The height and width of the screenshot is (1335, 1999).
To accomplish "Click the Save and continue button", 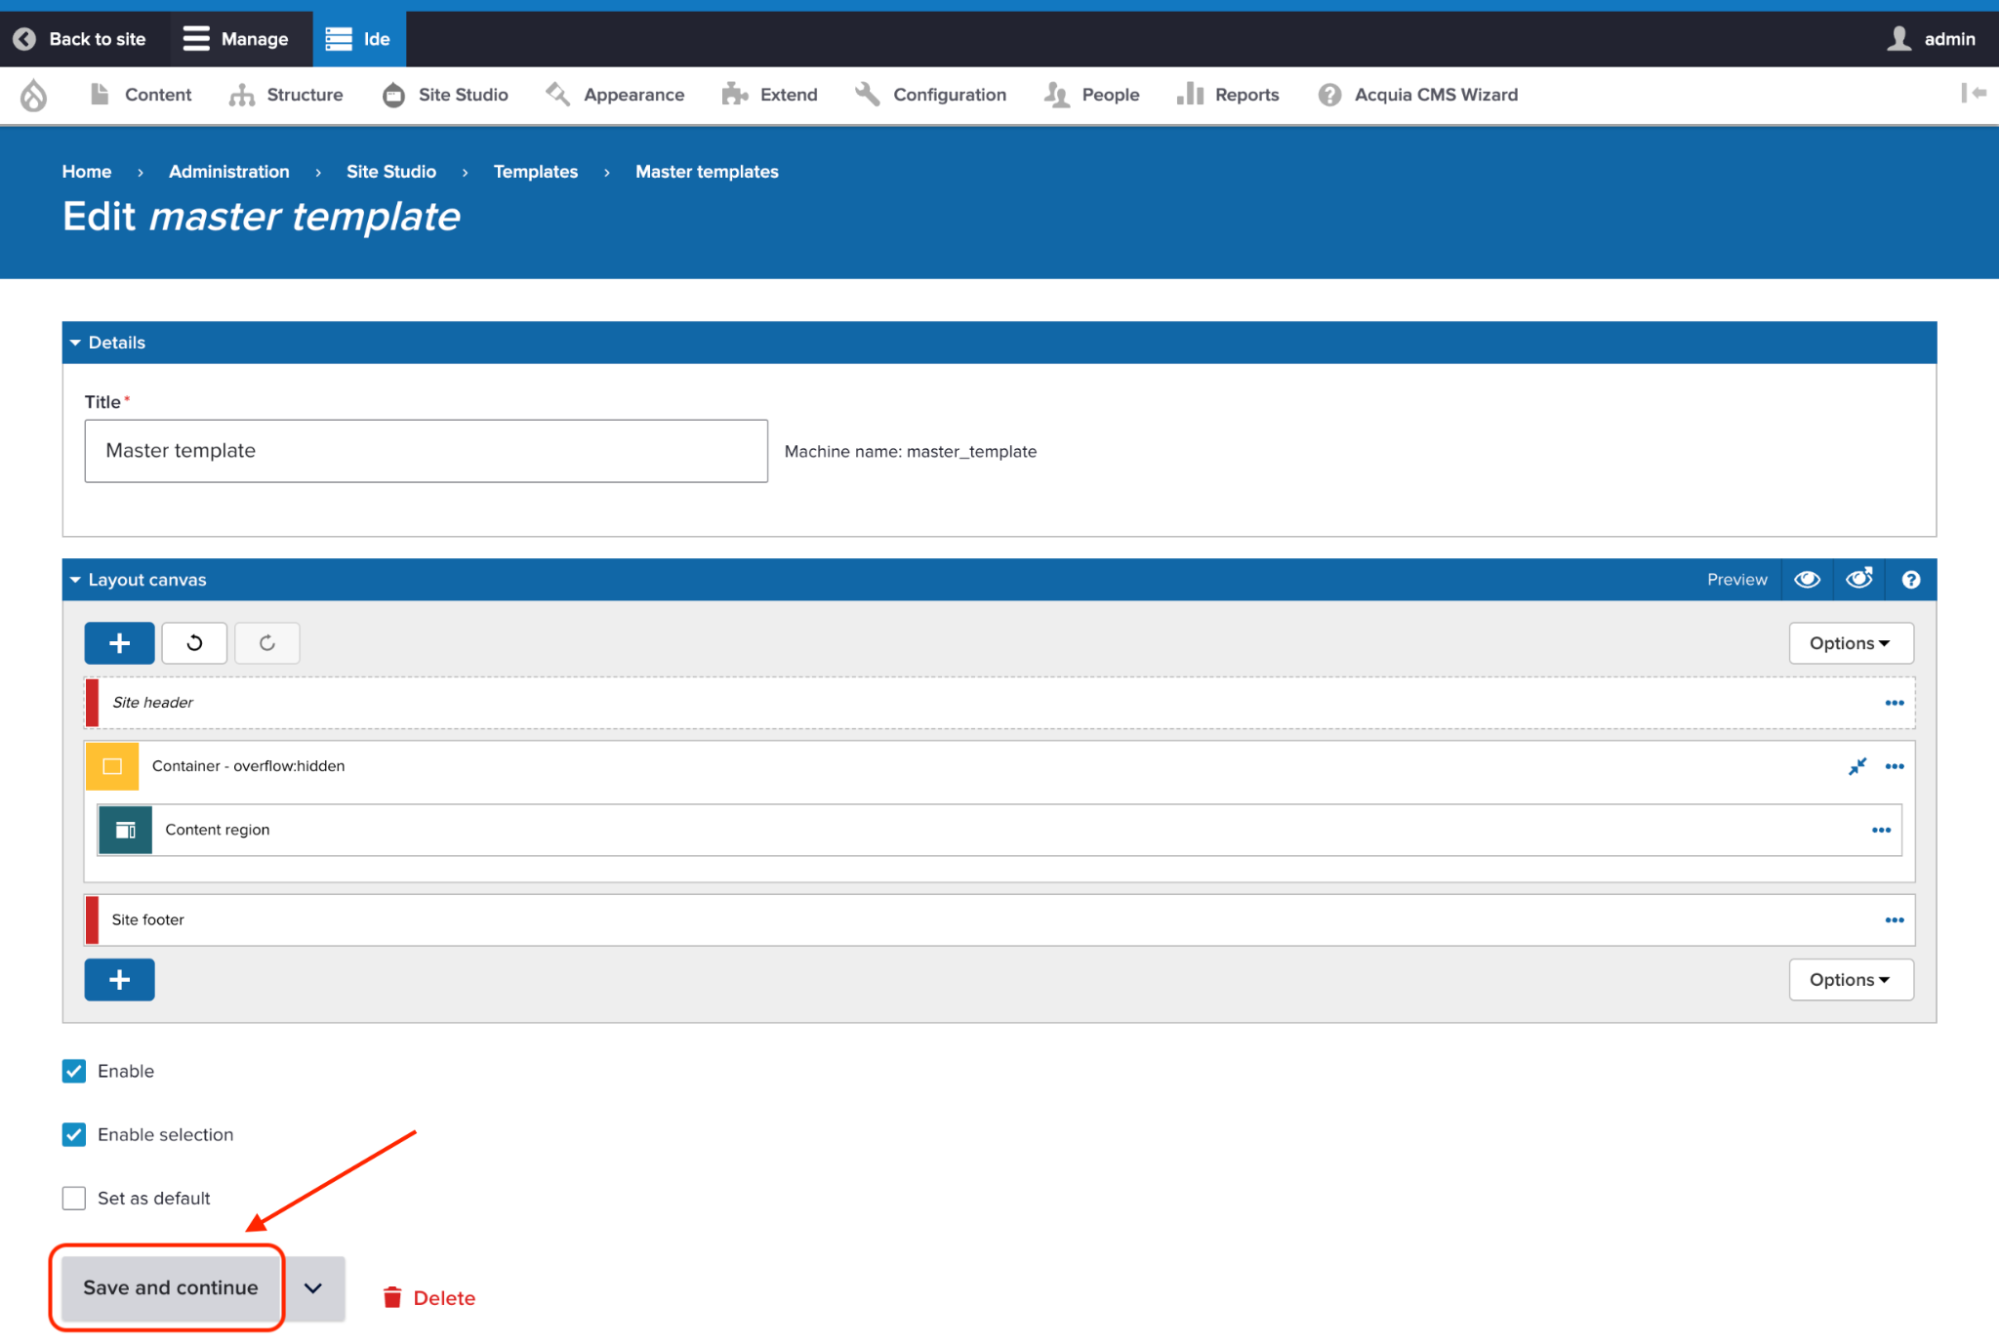I will pyautogui.click(x=170, y=1288).
